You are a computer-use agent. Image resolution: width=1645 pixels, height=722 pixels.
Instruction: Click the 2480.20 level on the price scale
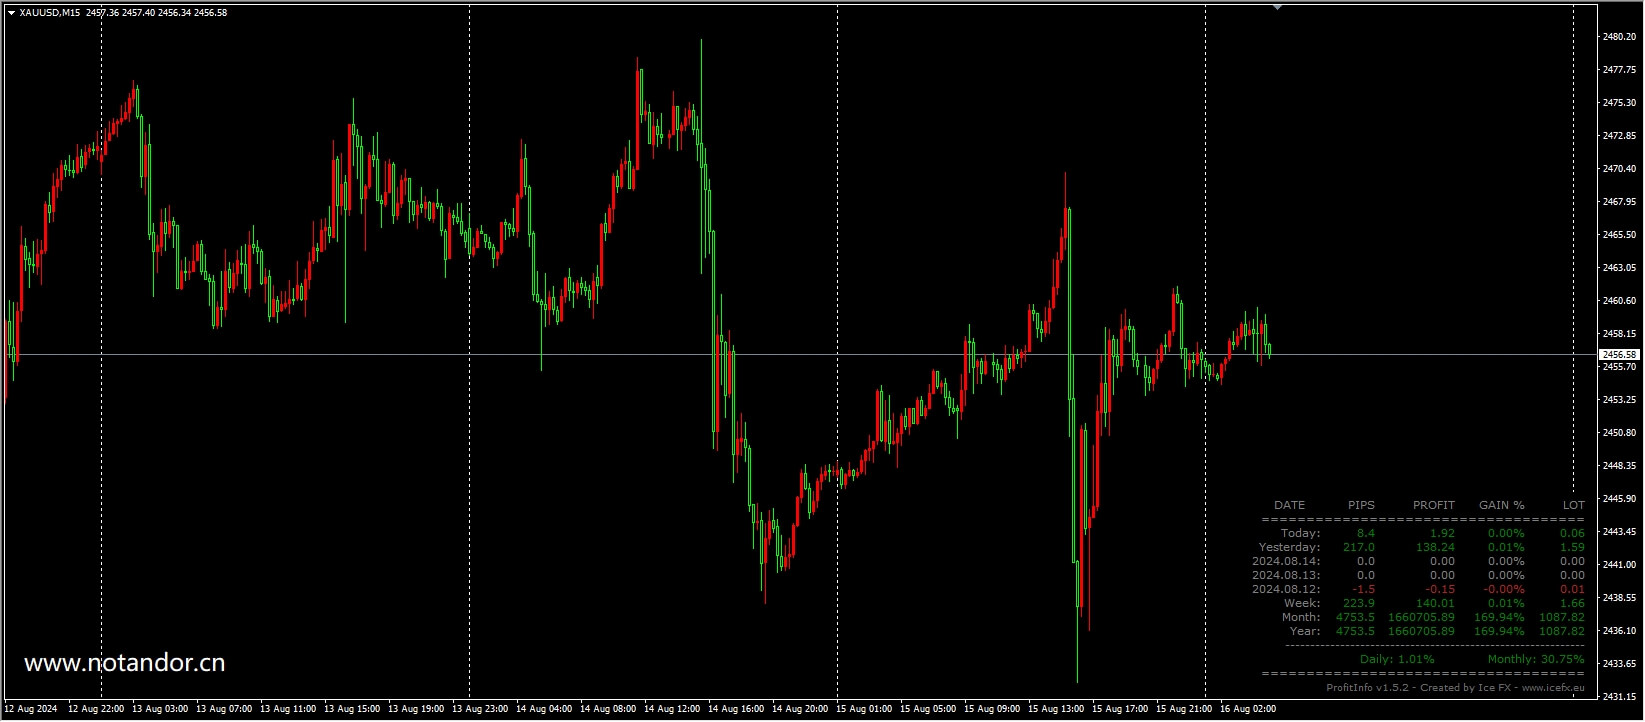tap(1619, 37)
